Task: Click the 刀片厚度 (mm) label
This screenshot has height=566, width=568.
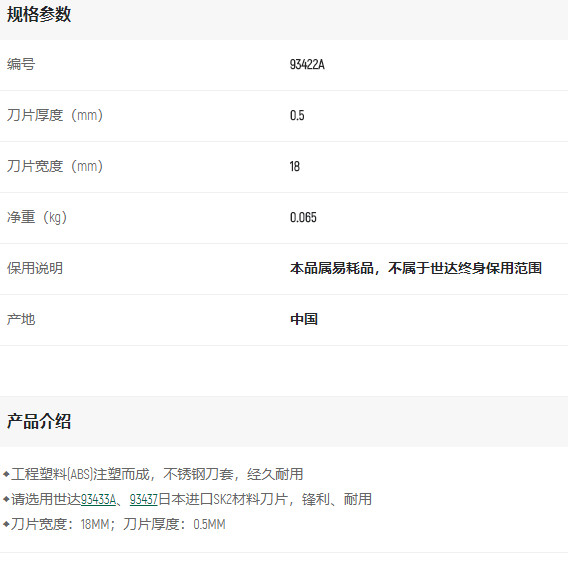Action: [x=55, y=115]
